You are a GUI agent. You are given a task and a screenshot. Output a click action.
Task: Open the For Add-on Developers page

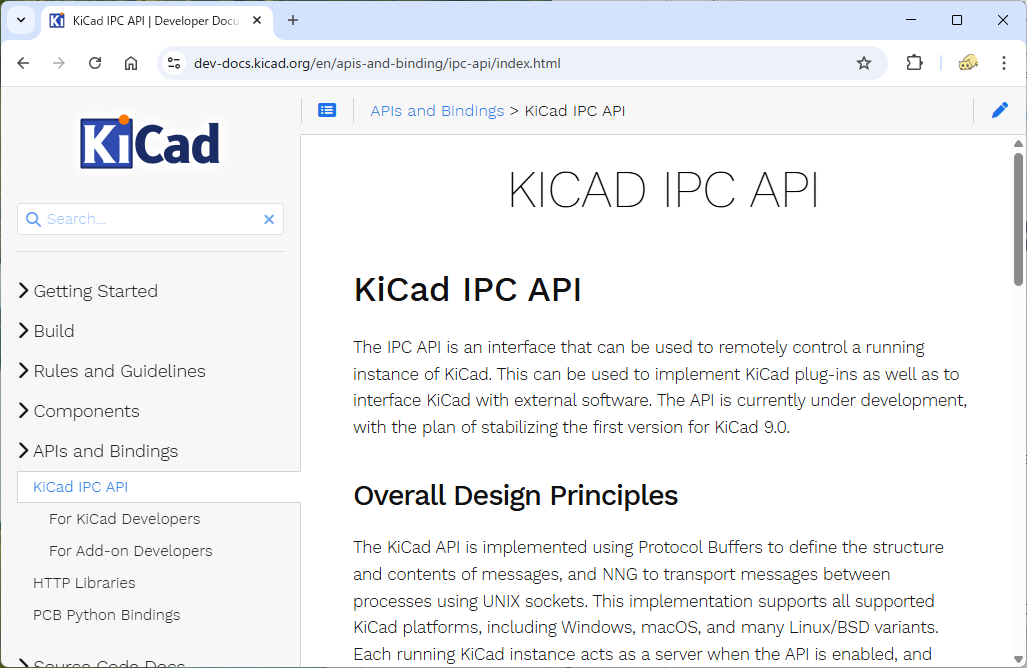pos(130,551)
